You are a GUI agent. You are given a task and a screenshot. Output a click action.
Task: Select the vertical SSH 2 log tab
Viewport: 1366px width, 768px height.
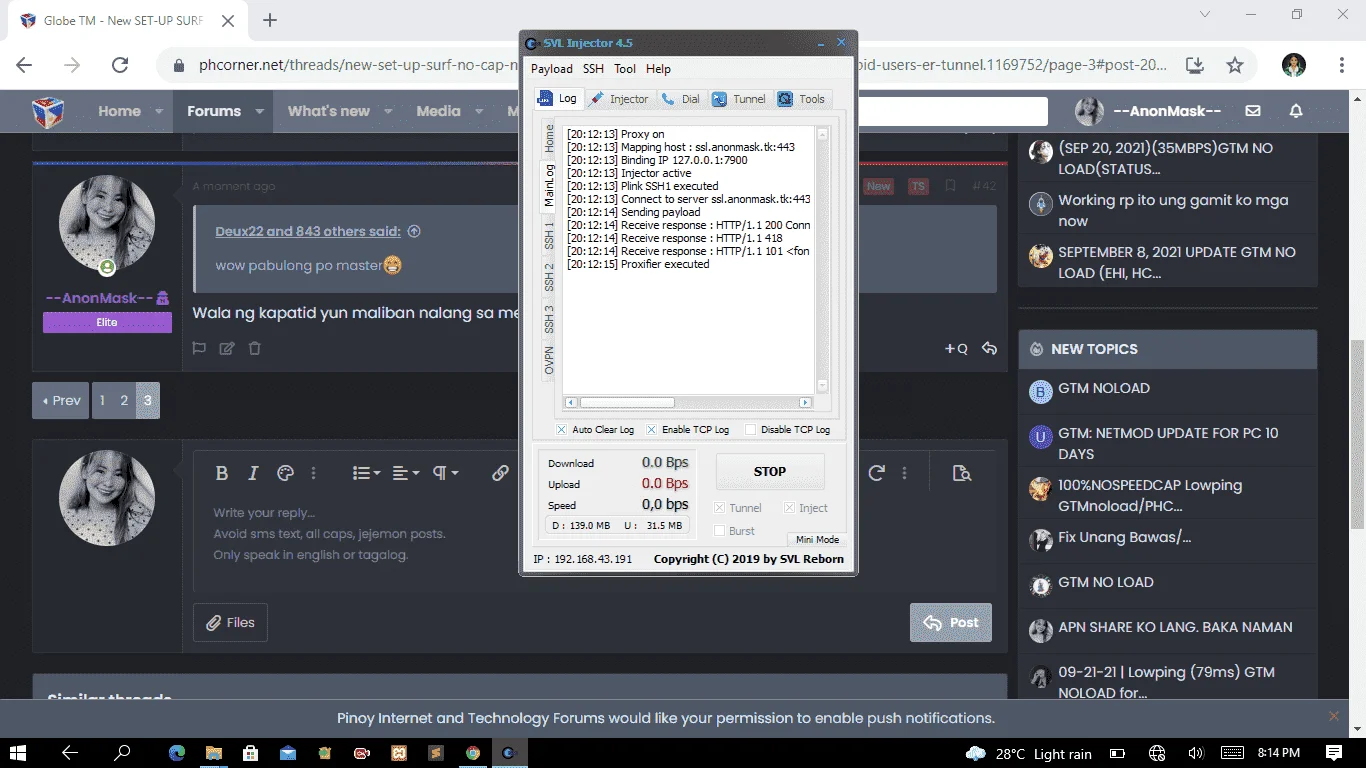click(x=549, y=278)
